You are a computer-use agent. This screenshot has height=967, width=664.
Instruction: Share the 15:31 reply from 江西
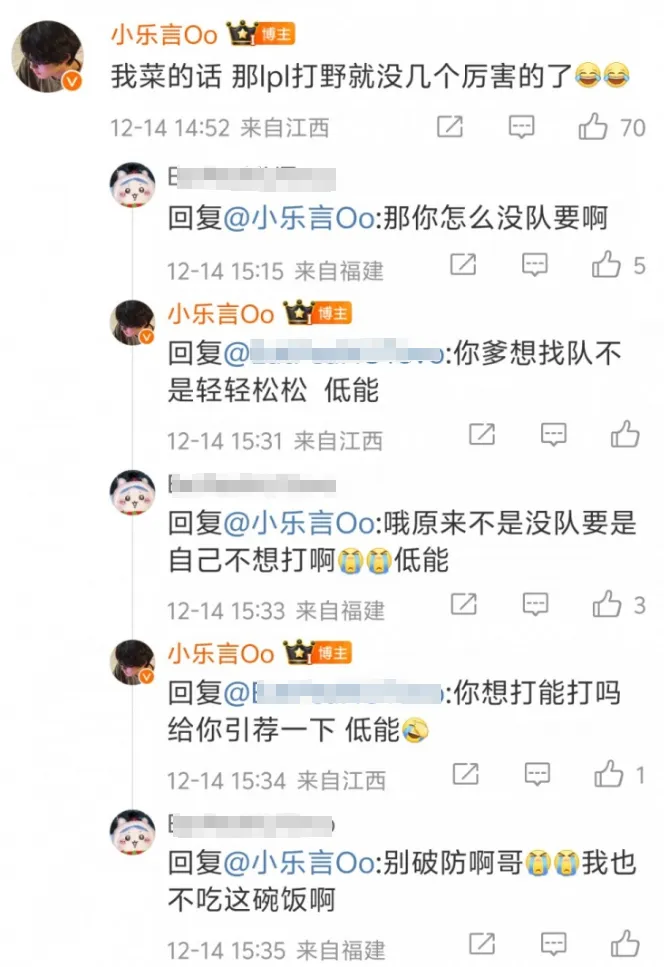coord(482,435)
